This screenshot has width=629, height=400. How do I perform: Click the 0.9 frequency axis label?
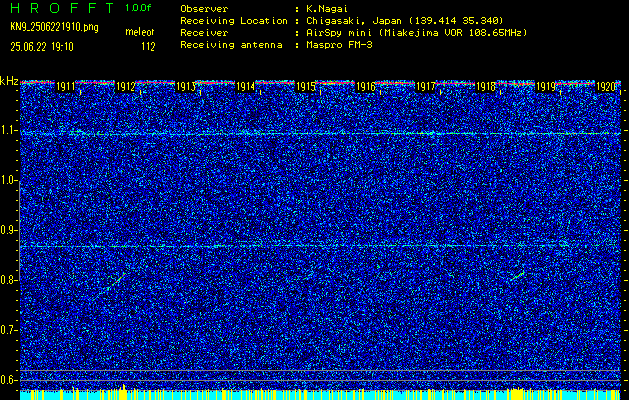tap(9, 230)
